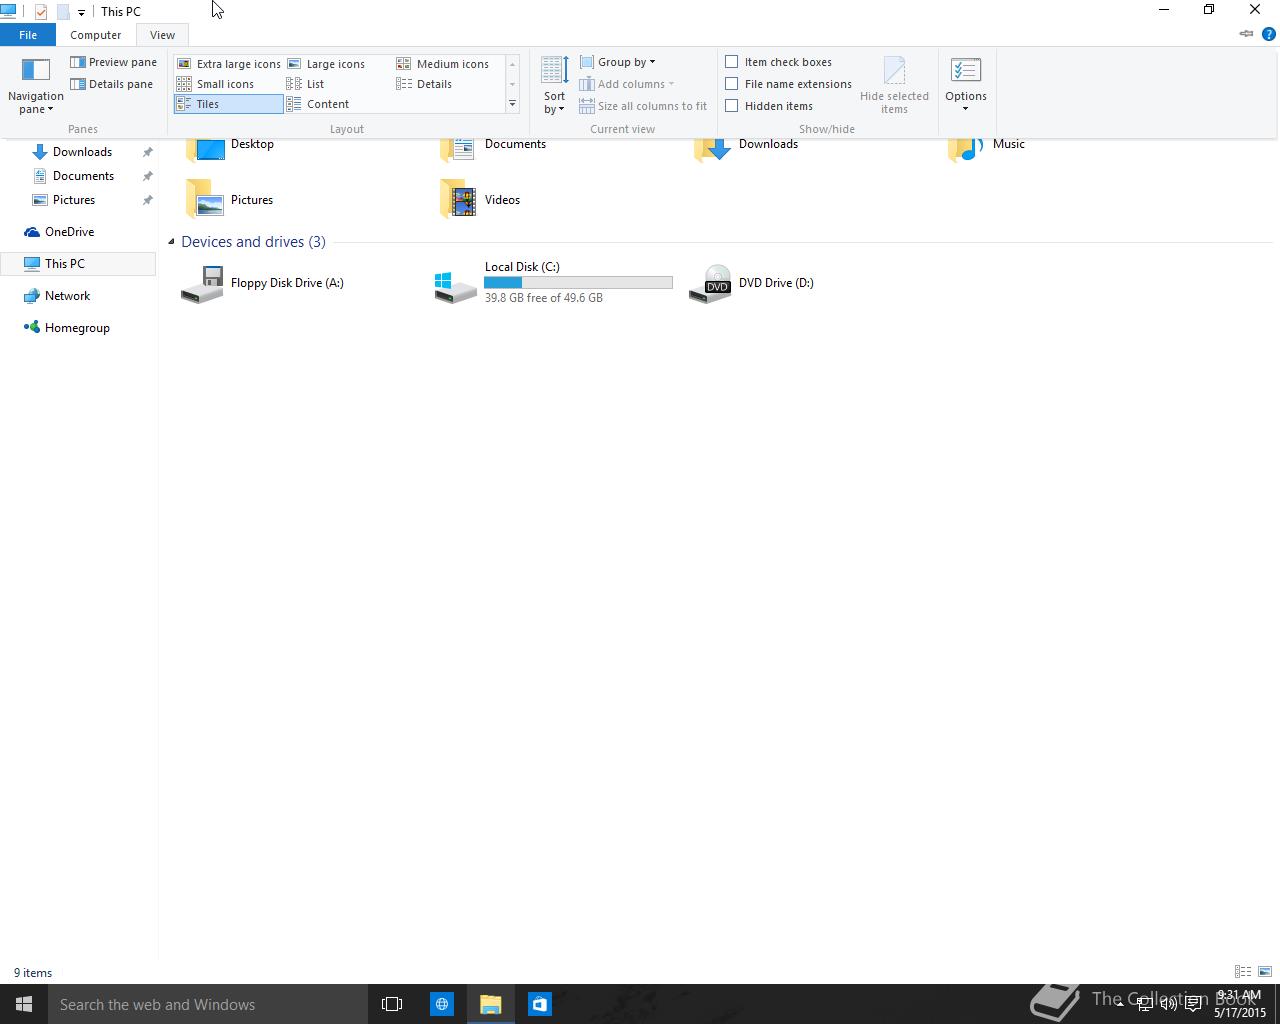1280x1024 pixels.
Task: Click the pin icon beside Documents
Action: click(147, 176)
